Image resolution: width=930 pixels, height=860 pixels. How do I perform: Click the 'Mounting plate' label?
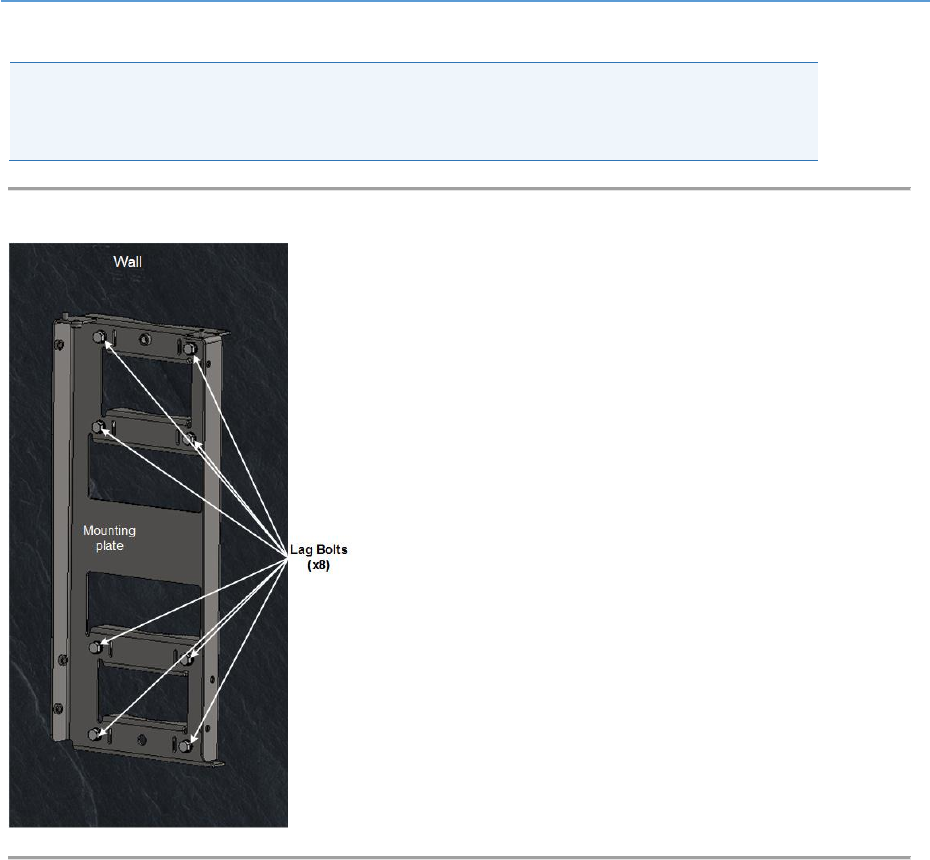coord(109,538)
